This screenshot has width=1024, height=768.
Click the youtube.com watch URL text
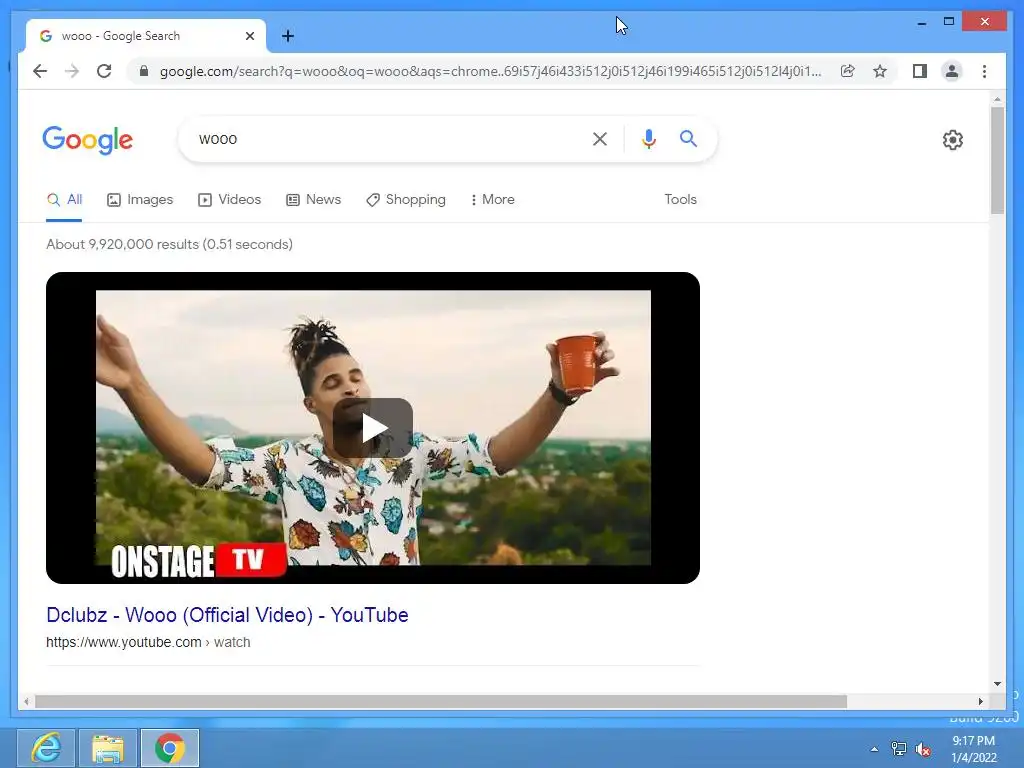tap(148, 643)
